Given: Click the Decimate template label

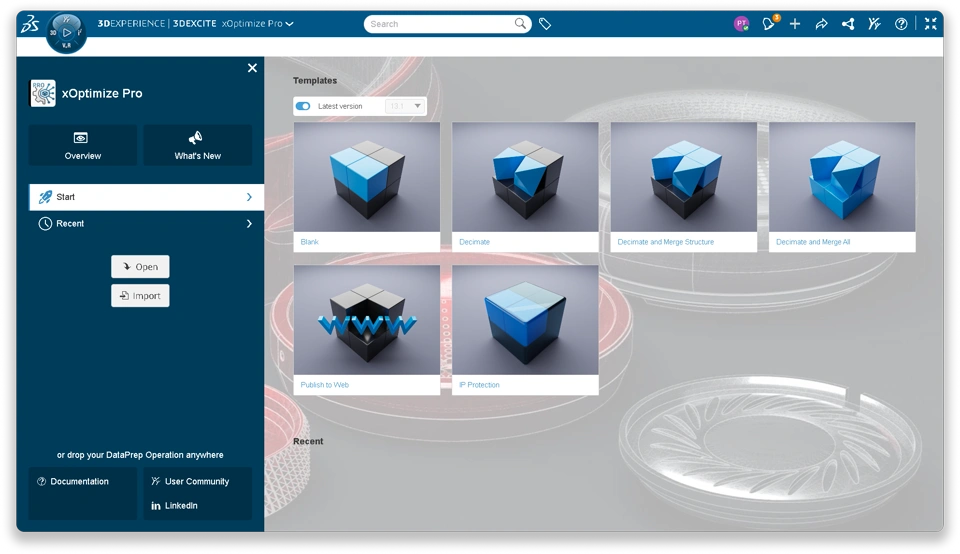Looking at the screenshot, I should click(474, 242).
